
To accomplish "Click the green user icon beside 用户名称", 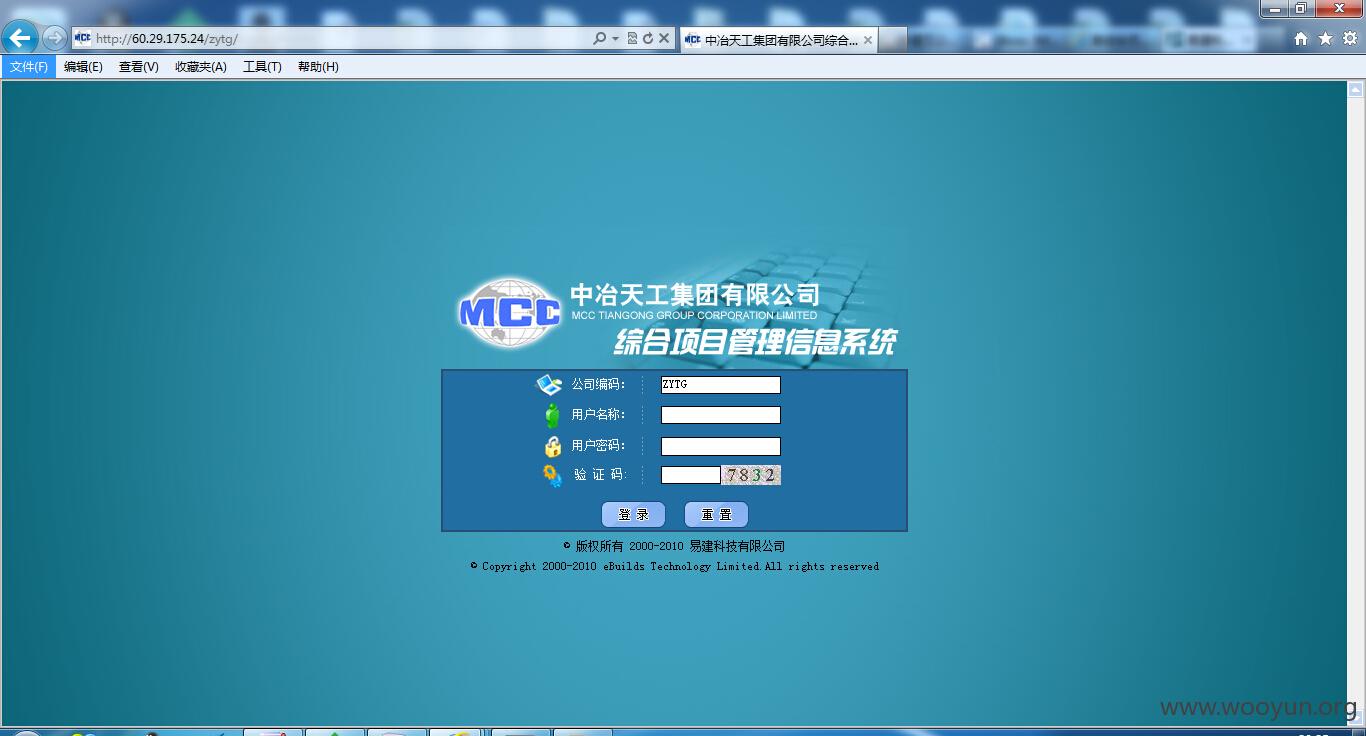I will (x=552, y=415).
